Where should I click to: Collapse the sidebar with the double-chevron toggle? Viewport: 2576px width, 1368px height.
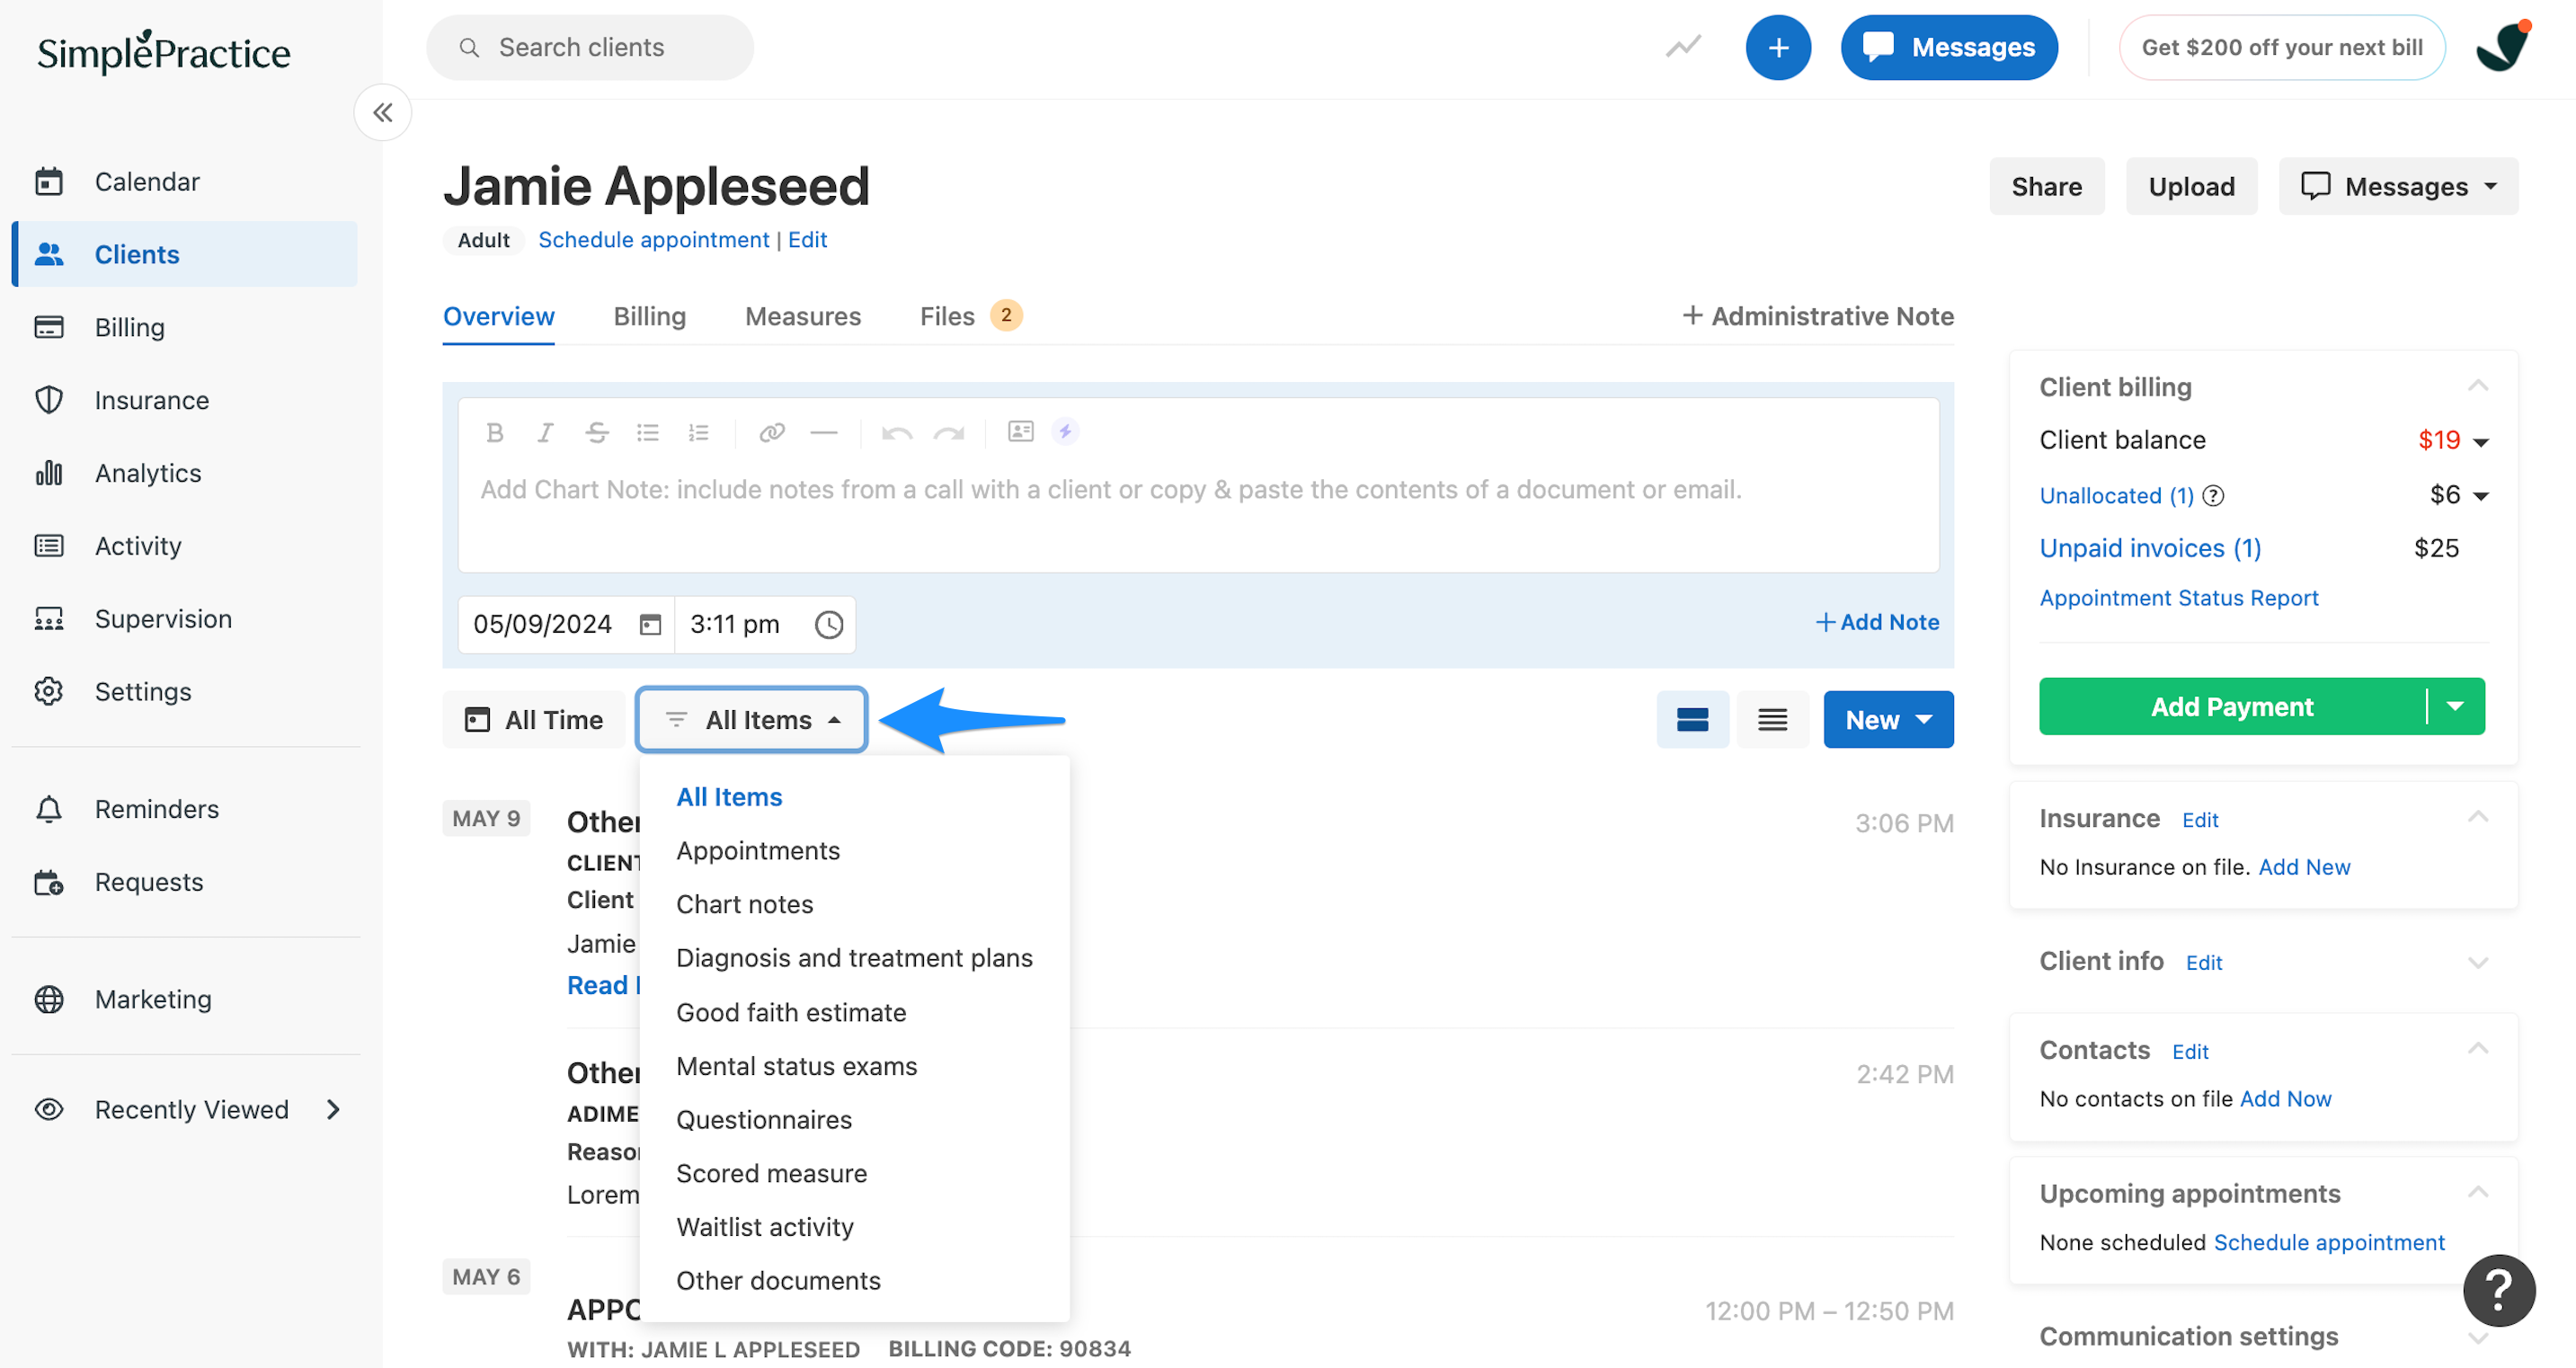click(382, 112)
